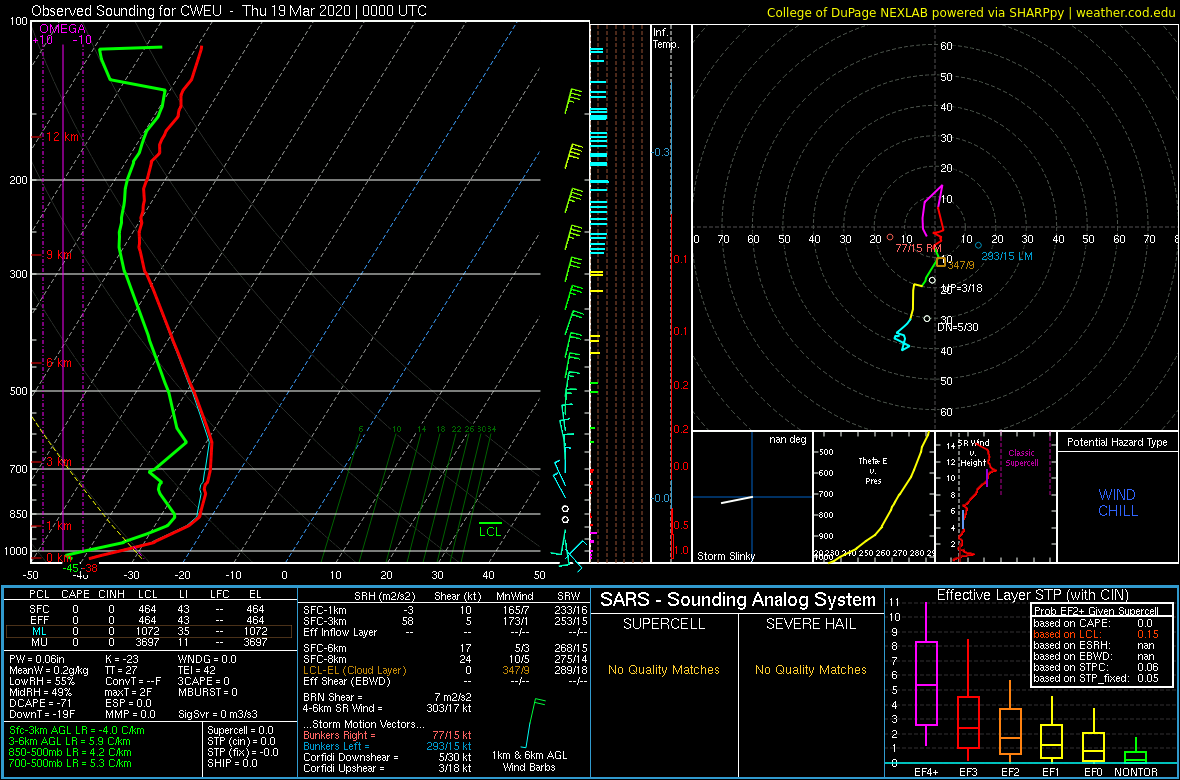Select the "STP (cin) = 0.0" value

pyautogui.click(x=244, y=742)
